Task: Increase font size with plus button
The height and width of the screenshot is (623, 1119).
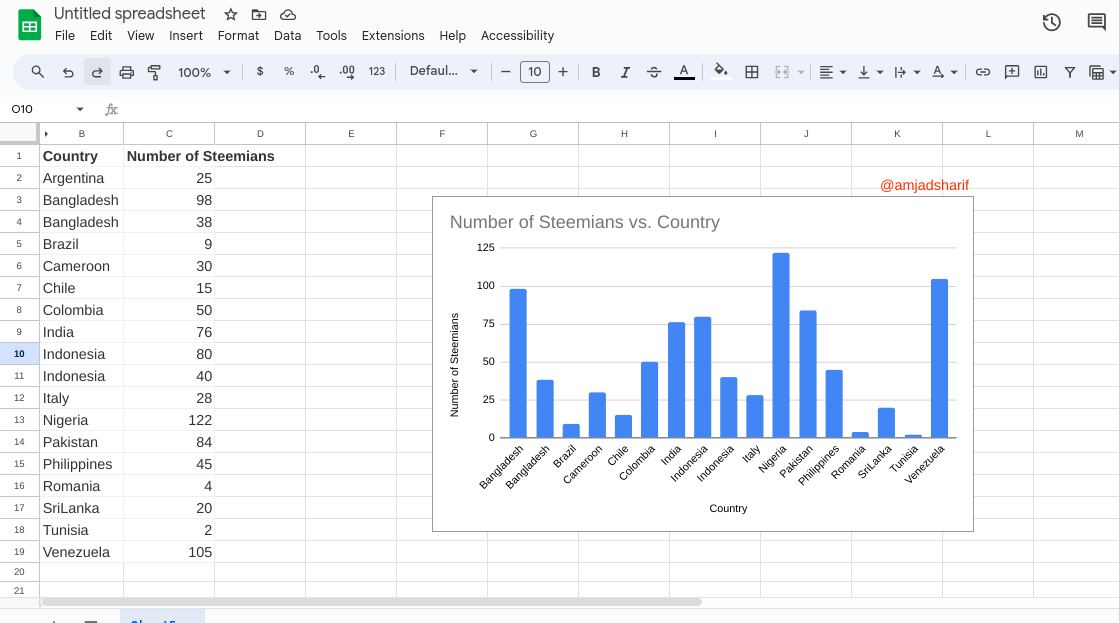Action: [563, 71]
